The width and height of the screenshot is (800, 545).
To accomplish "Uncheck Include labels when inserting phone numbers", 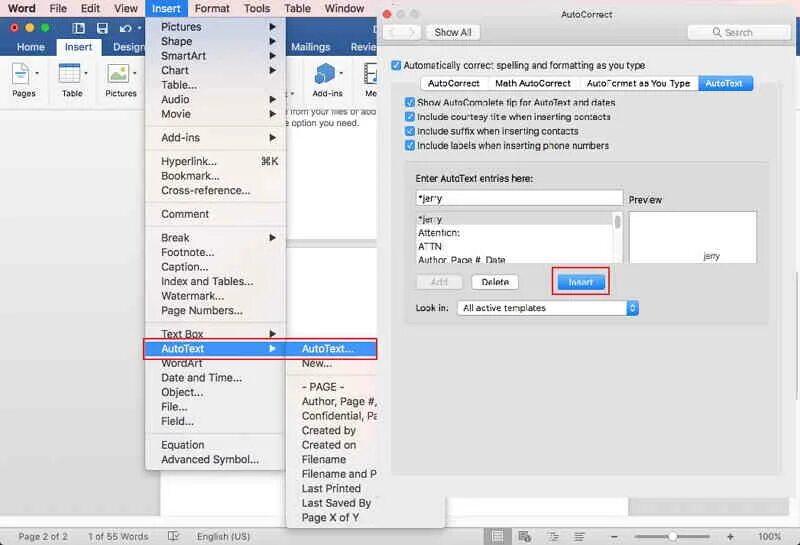I will (409, 145).
